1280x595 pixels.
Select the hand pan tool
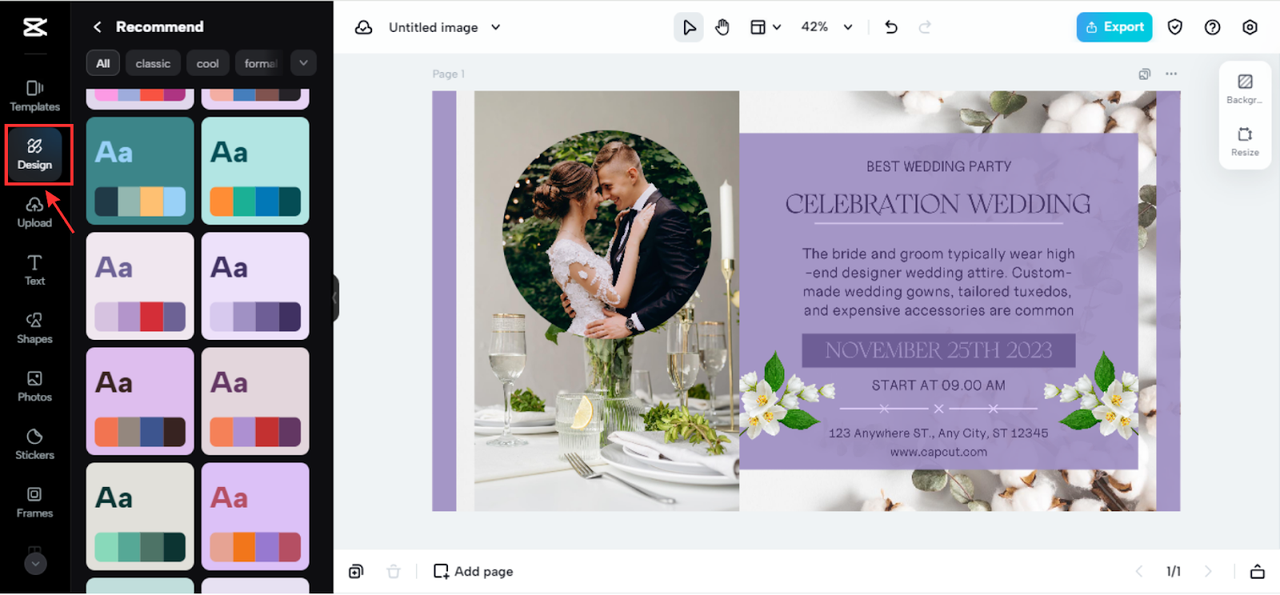[x=723, y=27]
